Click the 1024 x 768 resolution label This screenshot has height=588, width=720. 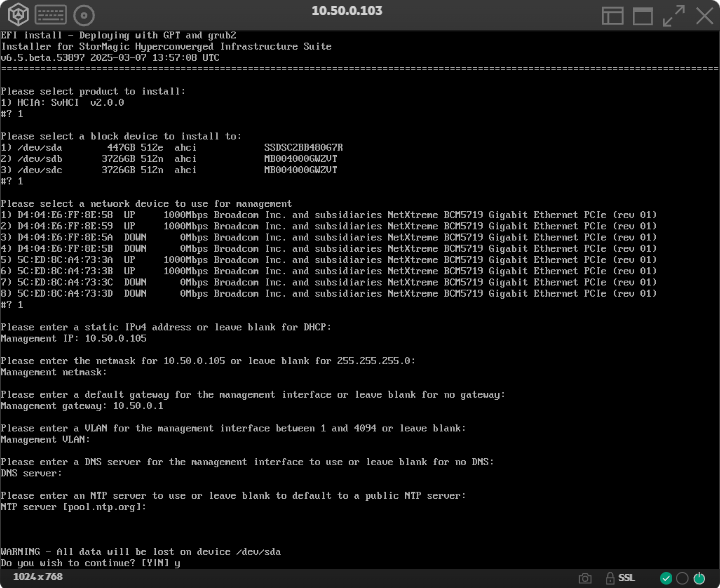(38, 577)
